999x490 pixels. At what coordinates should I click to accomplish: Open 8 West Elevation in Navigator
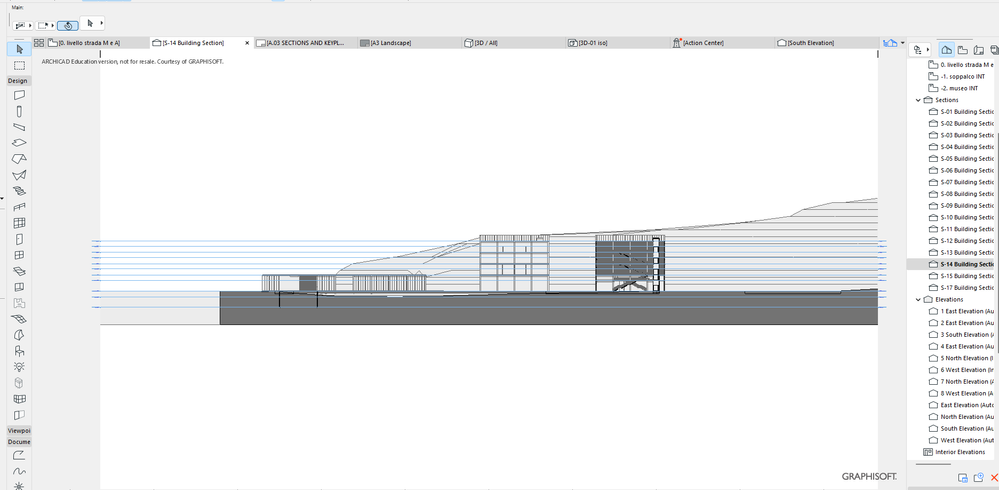(x=961, y=393)
